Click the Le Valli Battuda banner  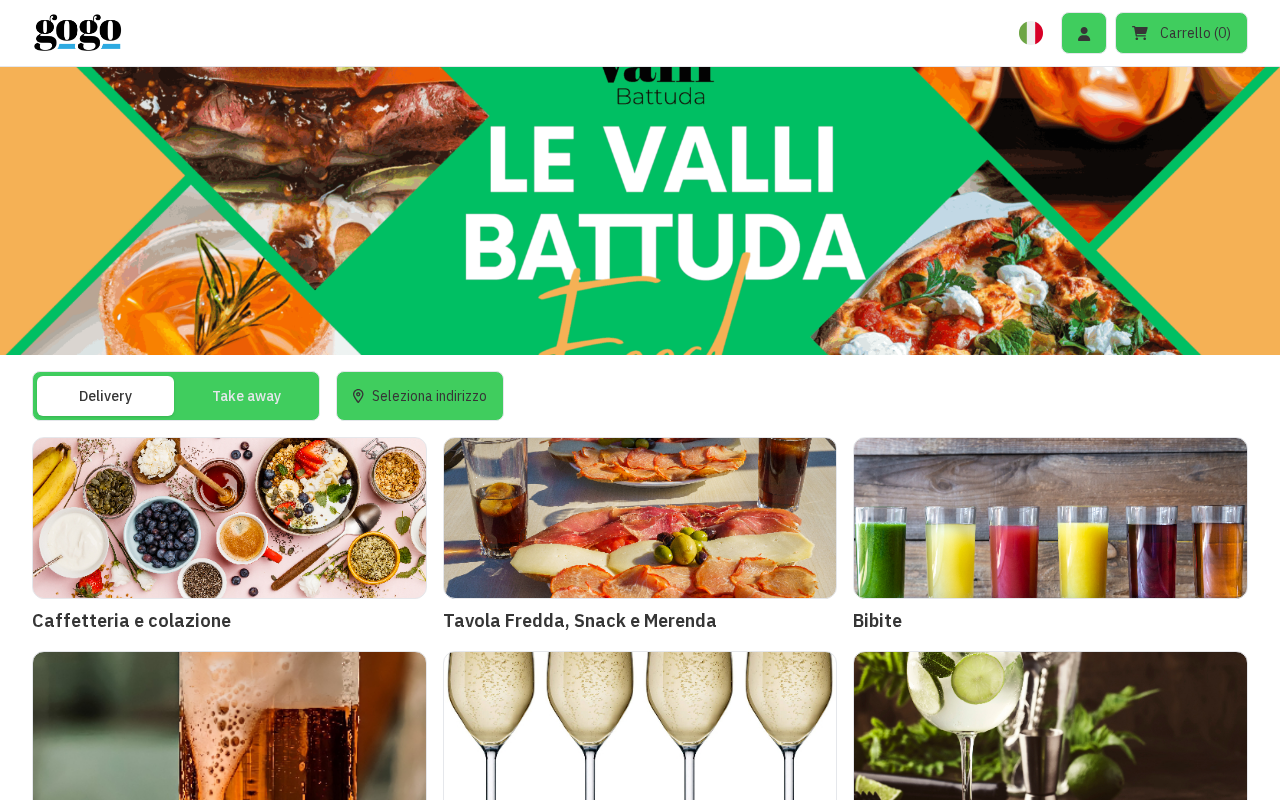pyautogui.click(x=640, y=211)
